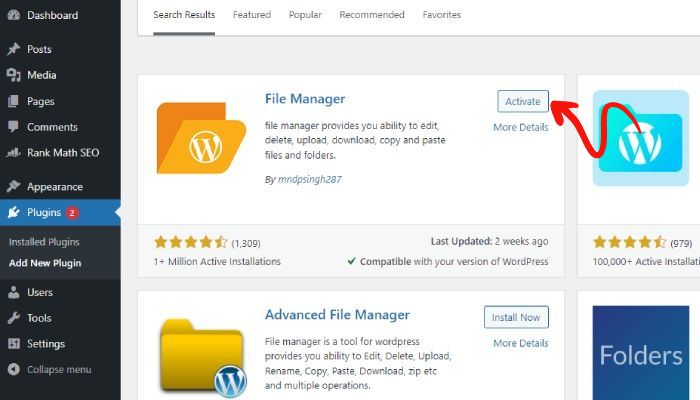The width and height of the screenshot is (700, 400).
Task: Install Advanced File Manager now
Action: click(516, 317)
